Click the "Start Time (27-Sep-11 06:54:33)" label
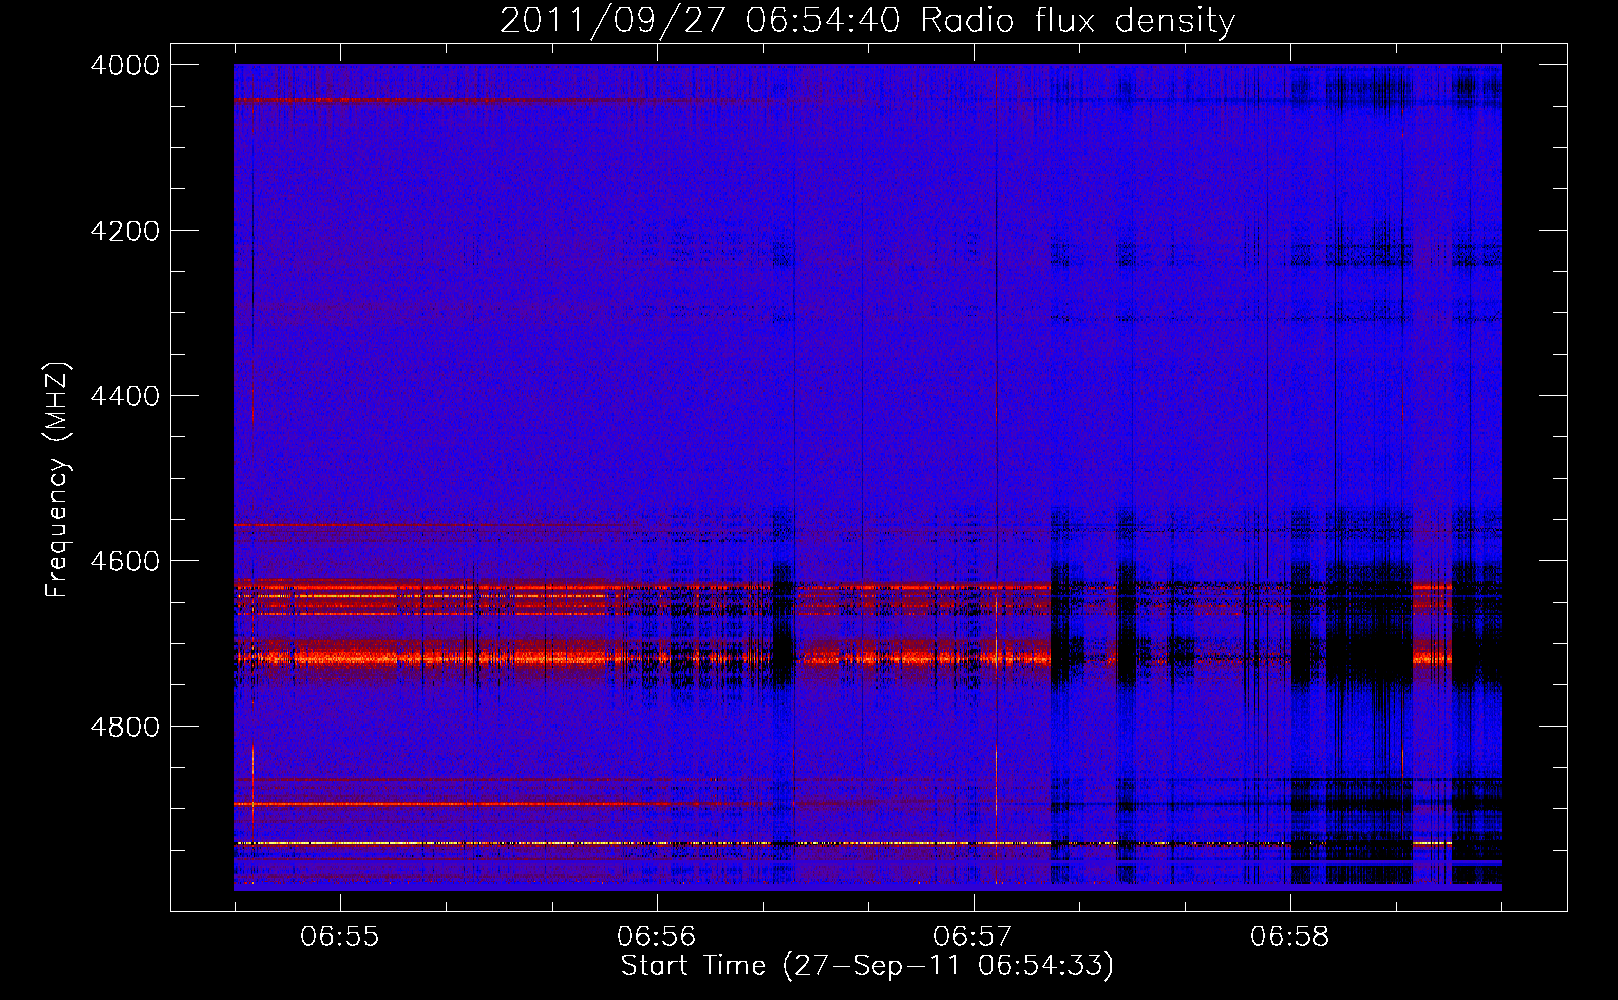The width and height of the screenshot is (1618, 1000). pos(867,966)
